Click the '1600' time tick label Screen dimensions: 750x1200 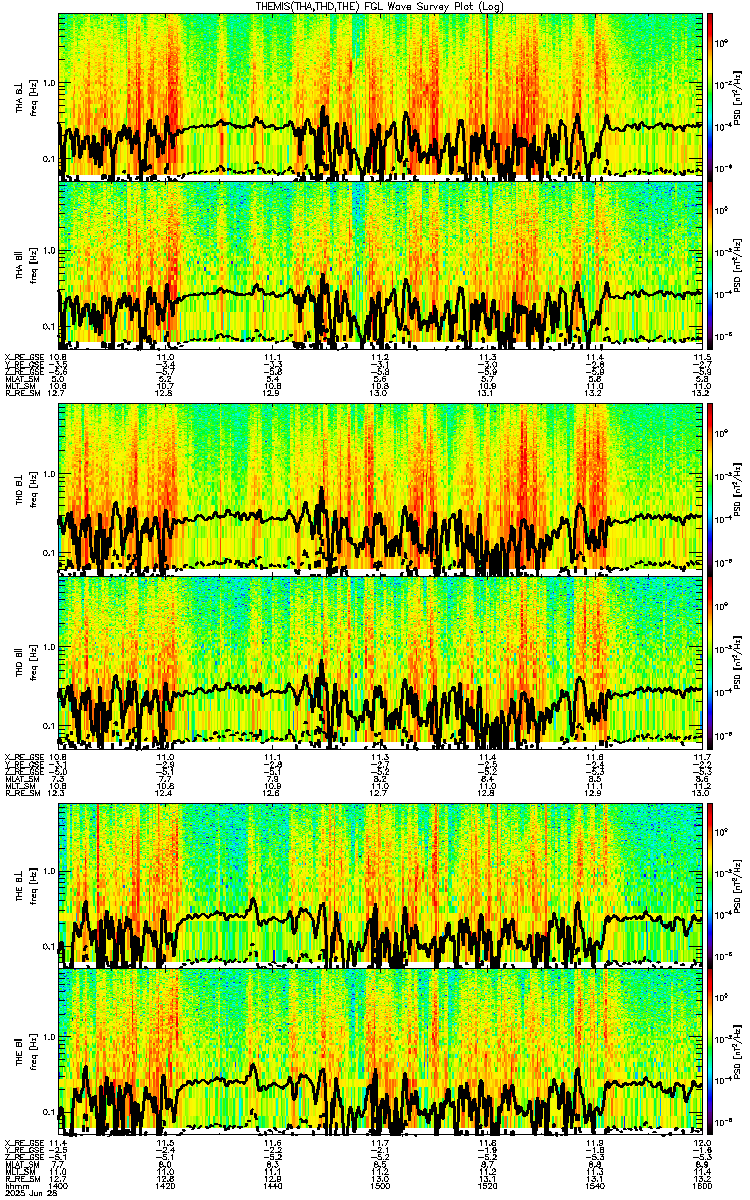click(x=700, y=1186)
